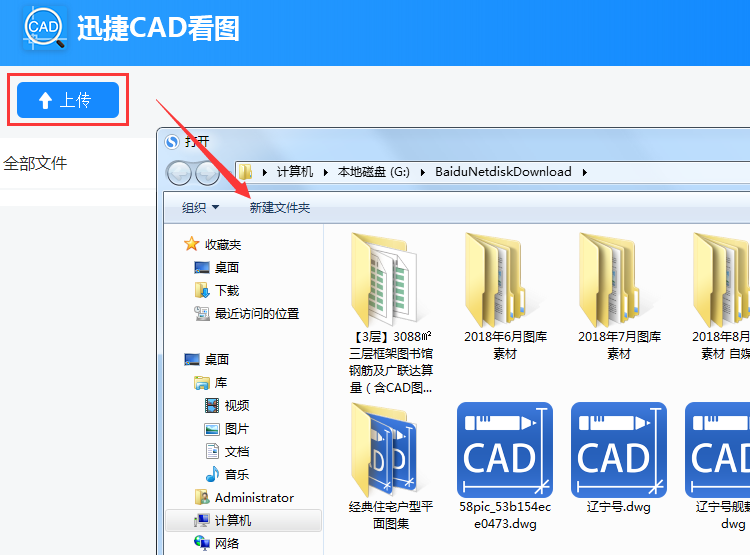Click the 58pic_53b154ece0473.dwg file name
750x555 pixels.
coord(505,515)
